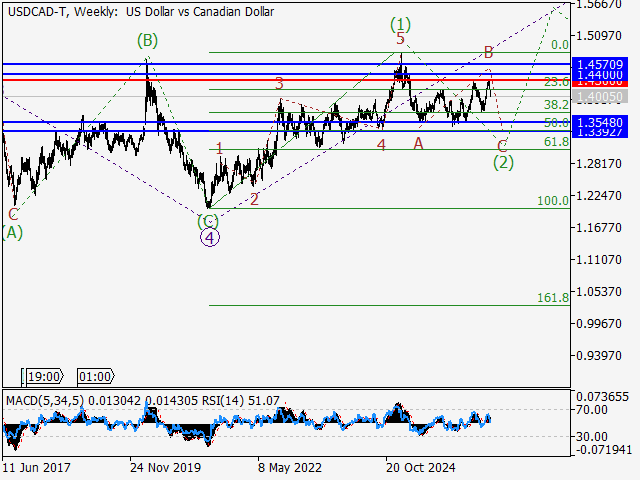Screen dimensions: 640x480
Task: Select the blue 1.35480 price level label
Action: (x=600, y=122)
